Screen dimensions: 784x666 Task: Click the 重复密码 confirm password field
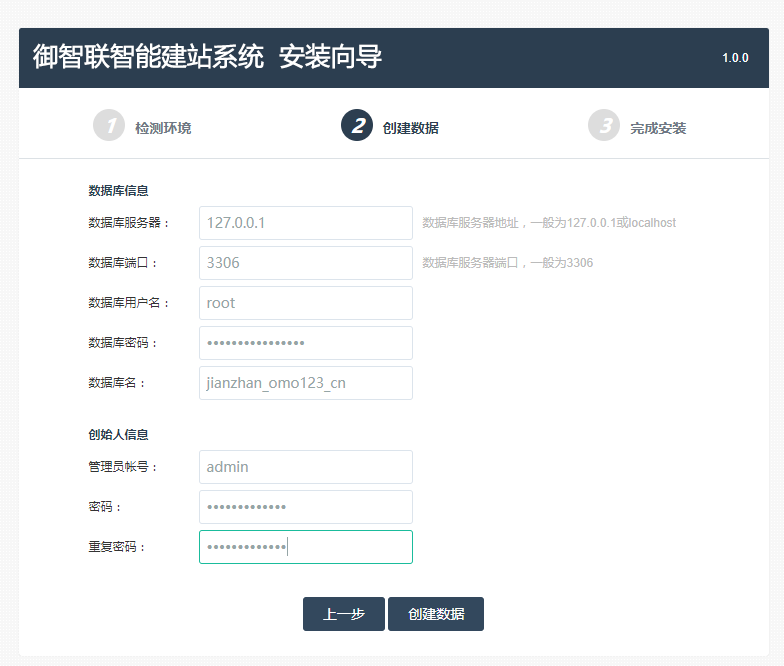(x=305, y=547)
